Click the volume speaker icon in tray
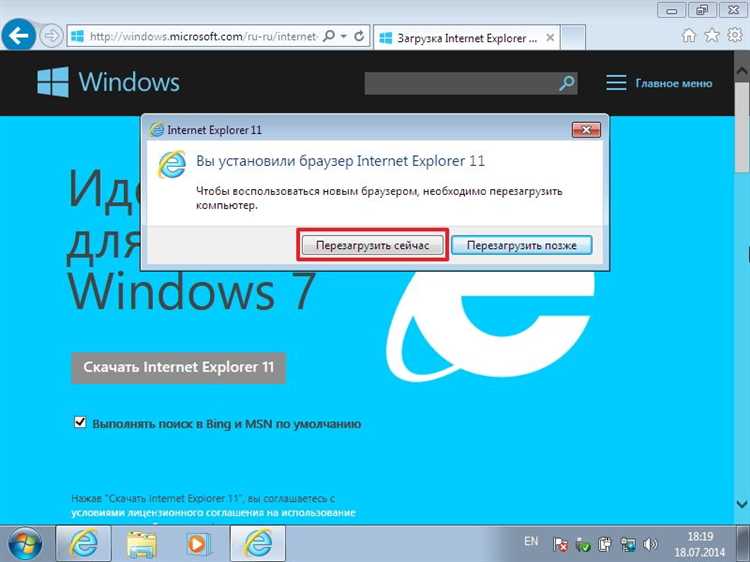 coord(650,545)
